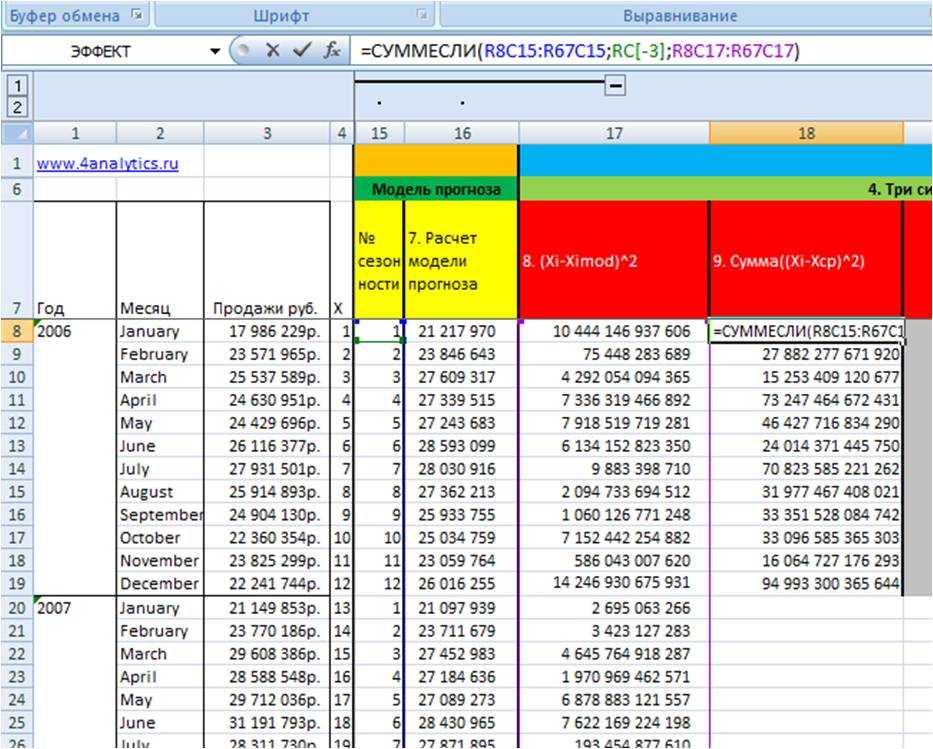
Task: Click the Select All corner button
Action: tap(17, 133)
